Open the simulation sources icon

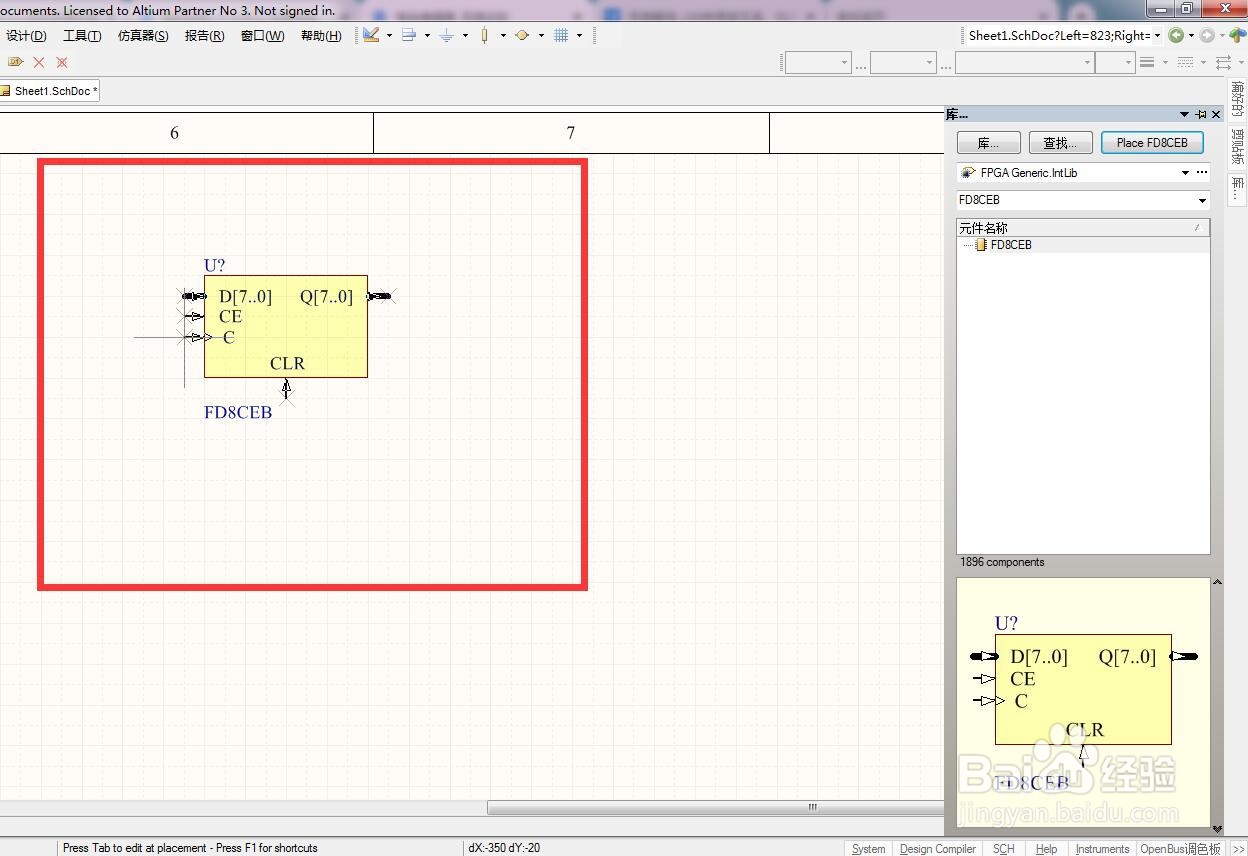[x=522, y=35]
